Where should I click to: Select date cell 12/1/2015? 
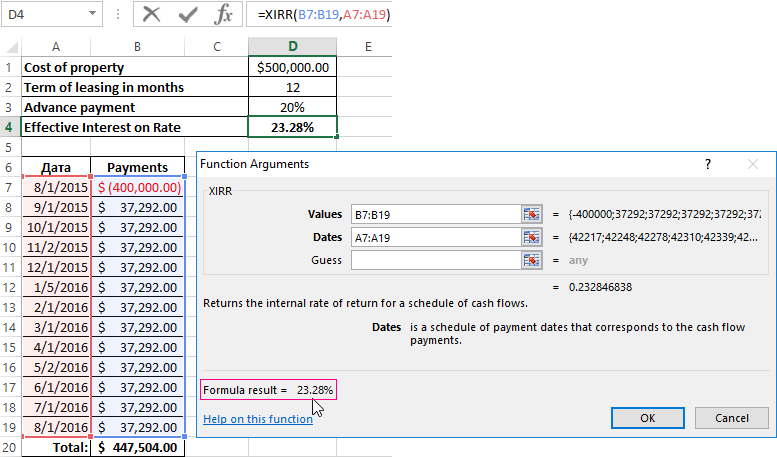56,267
